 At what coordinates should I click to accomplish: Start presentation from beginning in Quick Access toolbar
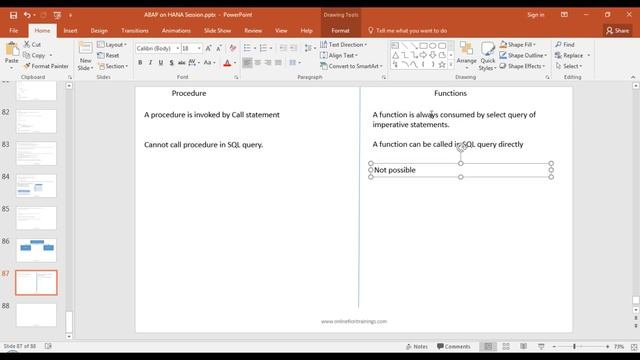[57, 15]
